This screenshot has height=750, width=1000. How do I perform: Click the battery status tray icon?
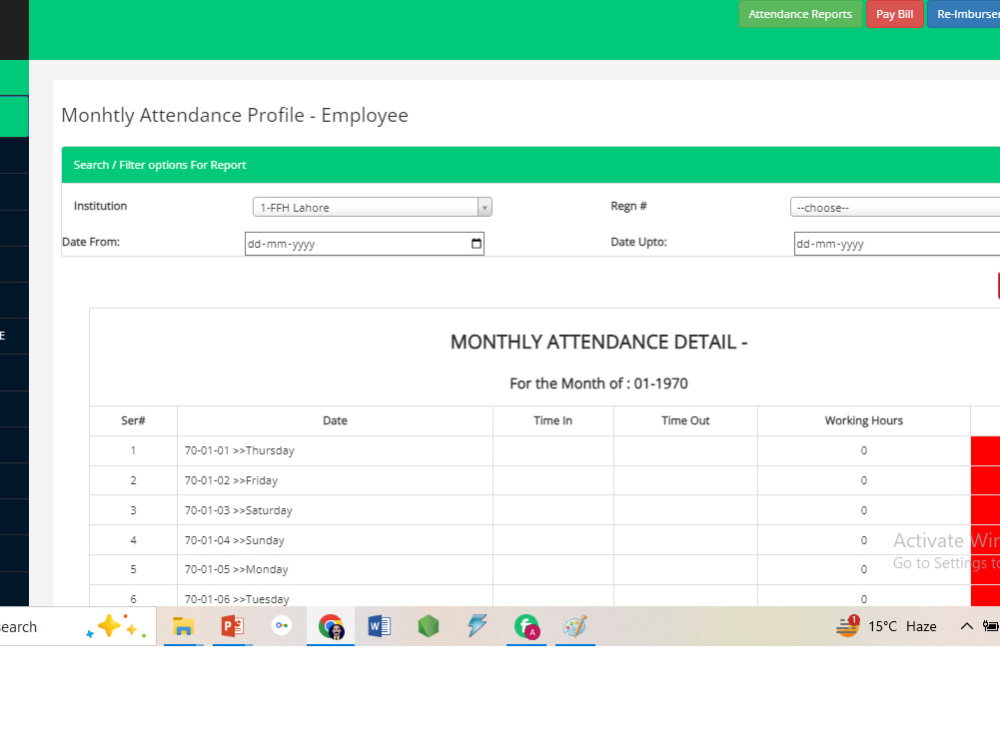click(x=990, y=626)
